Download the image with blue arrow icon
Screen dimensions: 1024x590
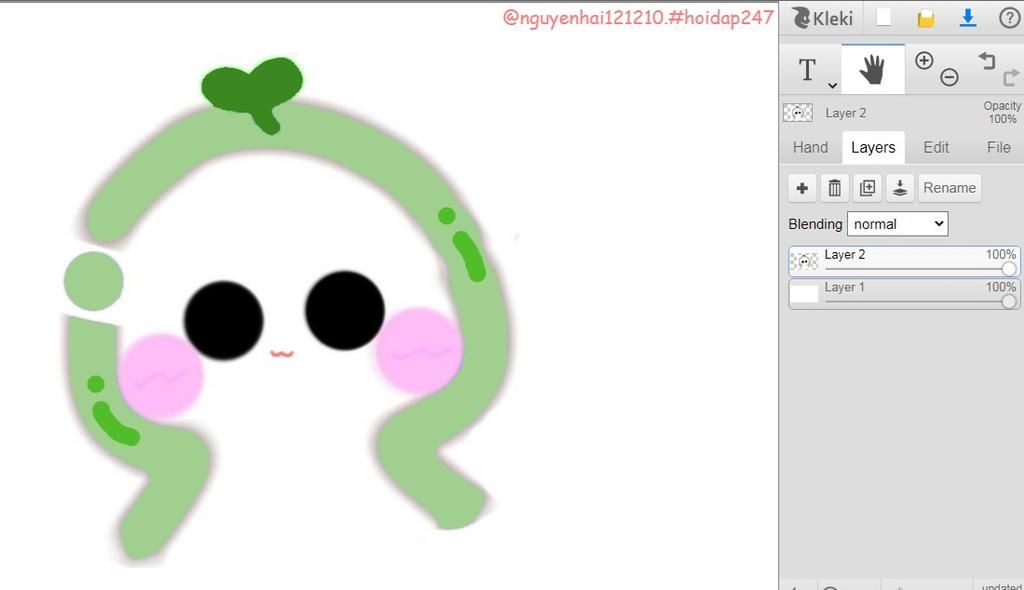tap(968, 18)
